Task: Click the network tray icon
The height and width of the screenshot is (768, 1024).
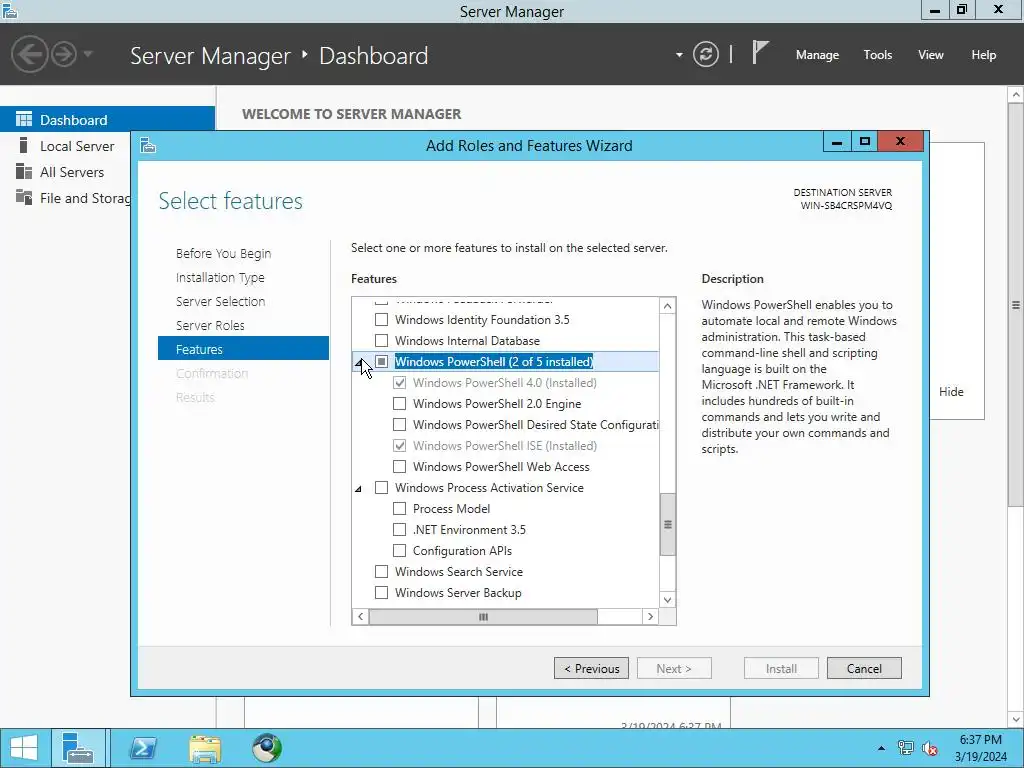Action: coord(905,748)
